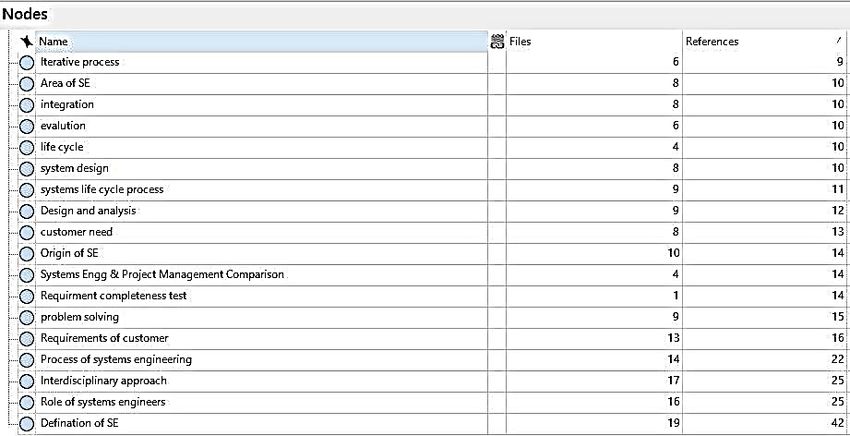Select Systems Engg & Project Management Comparison node

162,274
